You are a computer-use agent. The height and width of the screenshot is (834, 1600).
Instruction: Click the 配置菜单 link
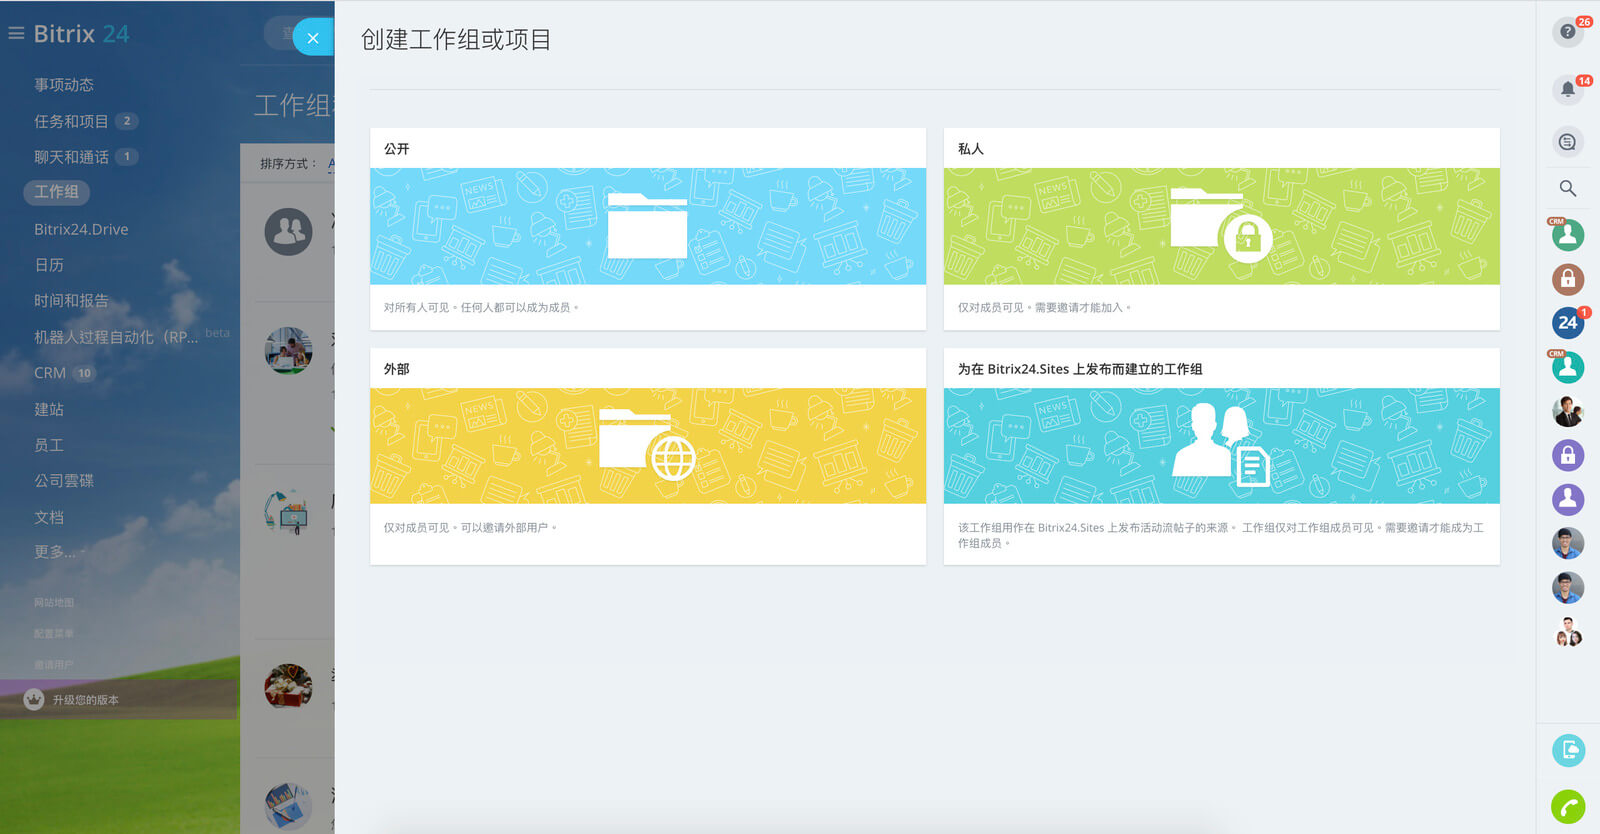coord(54,633)
